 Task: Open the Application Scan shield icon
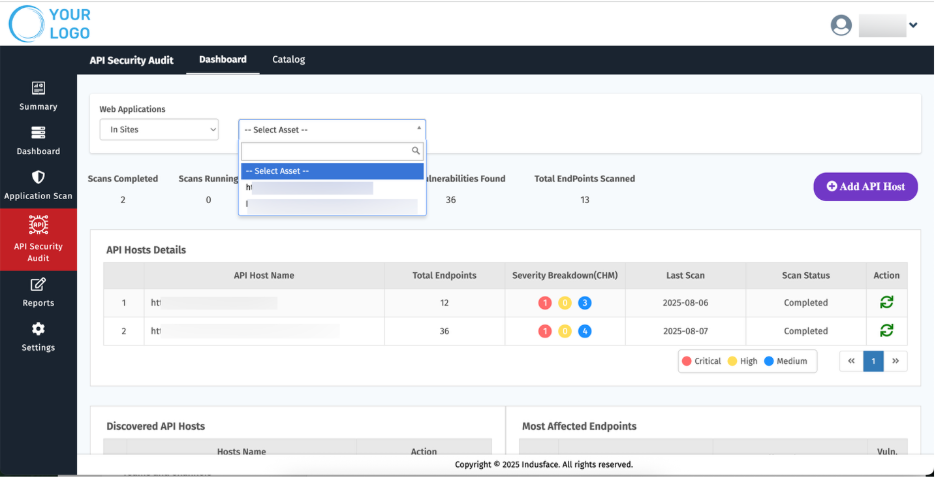38,177
